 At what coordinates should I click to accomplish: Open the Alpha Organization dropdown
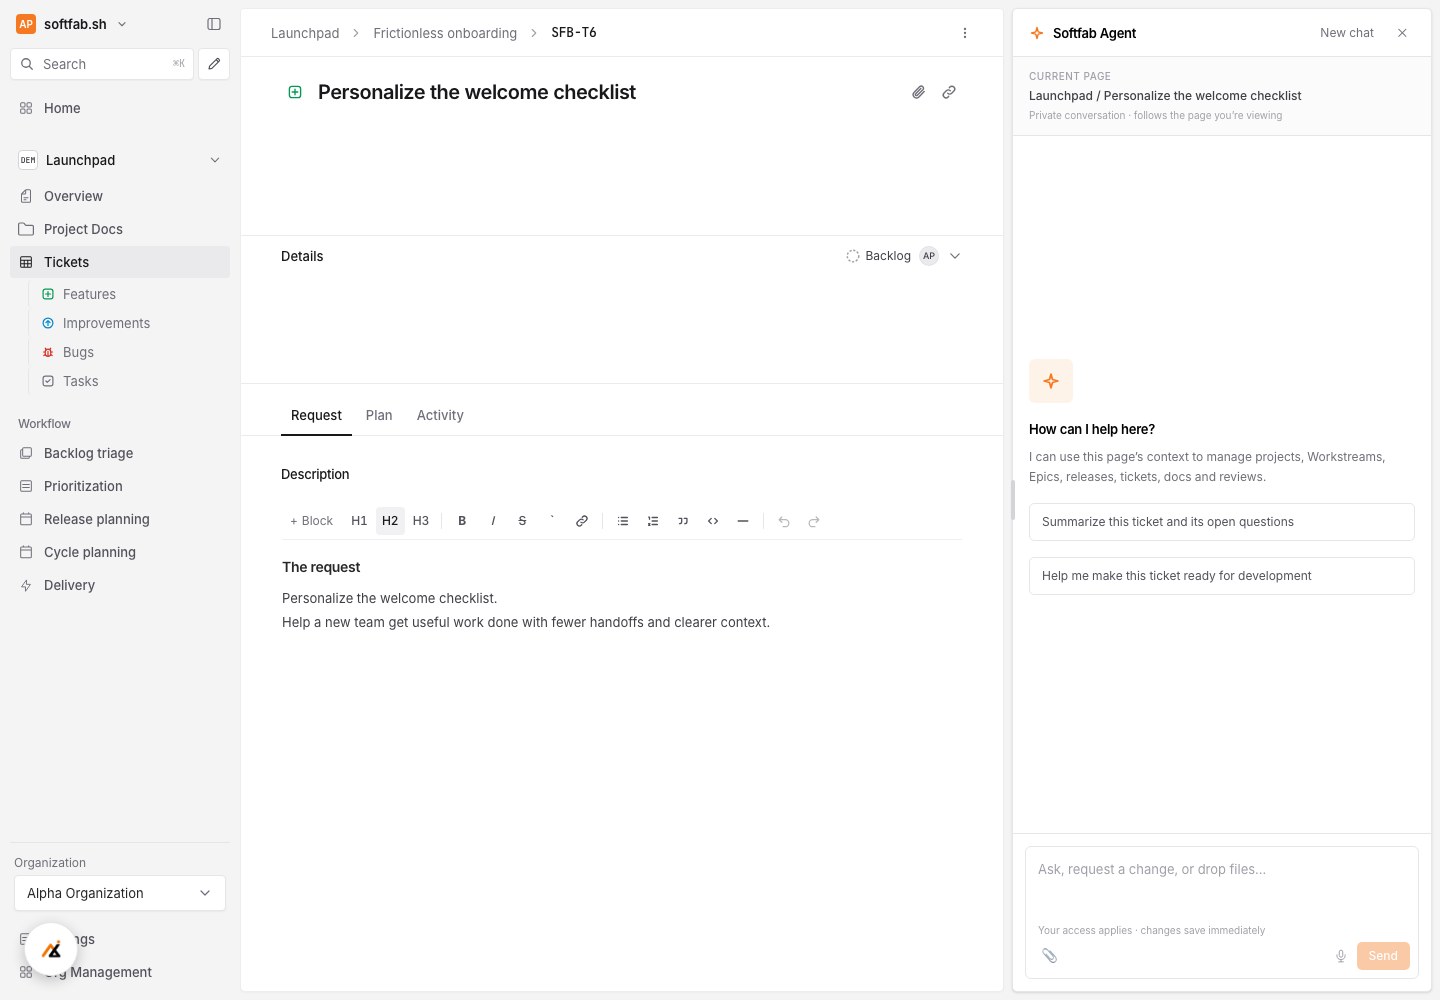click(120, 893)
